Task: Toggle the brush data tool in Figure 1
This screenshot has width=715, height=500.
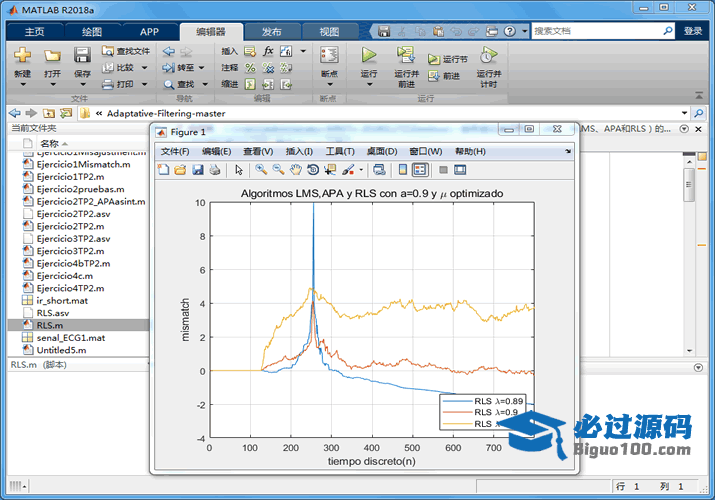Action: pyautogui.click(x=348, y=170)
